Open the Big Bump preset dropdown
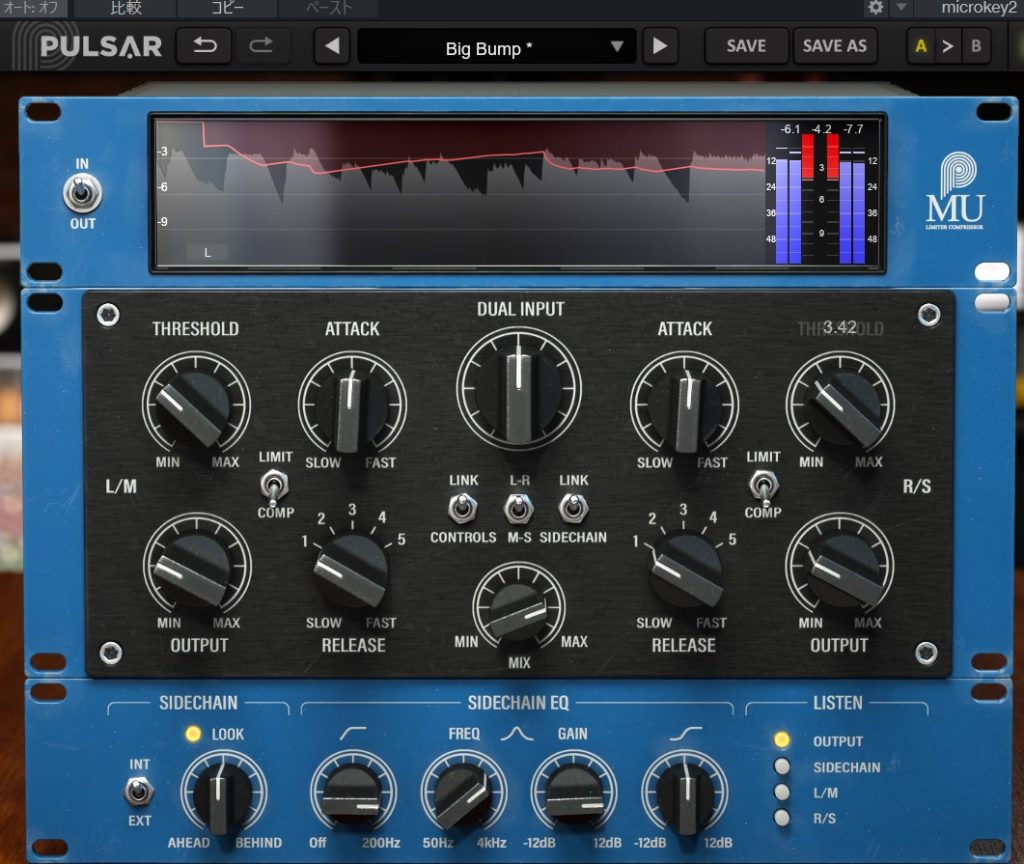Viewport: 1024px width, 864px height. [x=496, y=47]
